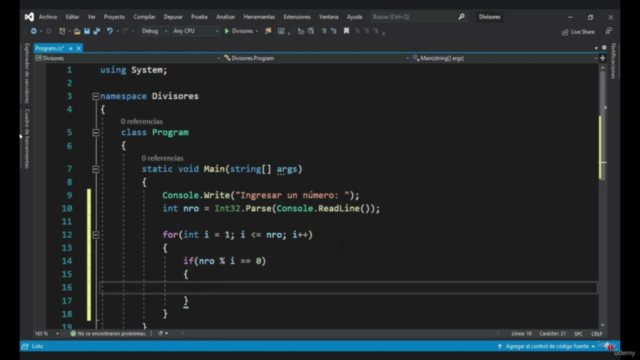
Task: Open the Archivo menu
Action: click(x=48, y=17)
